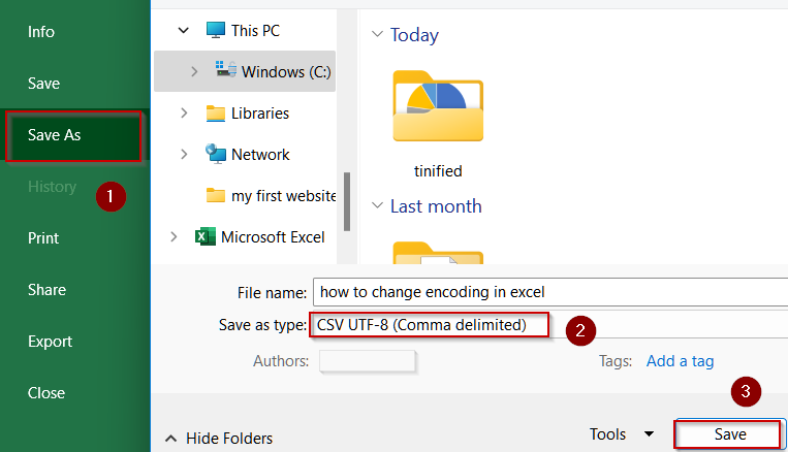Select the Windows (C:) drive icon

pos(225,70)
